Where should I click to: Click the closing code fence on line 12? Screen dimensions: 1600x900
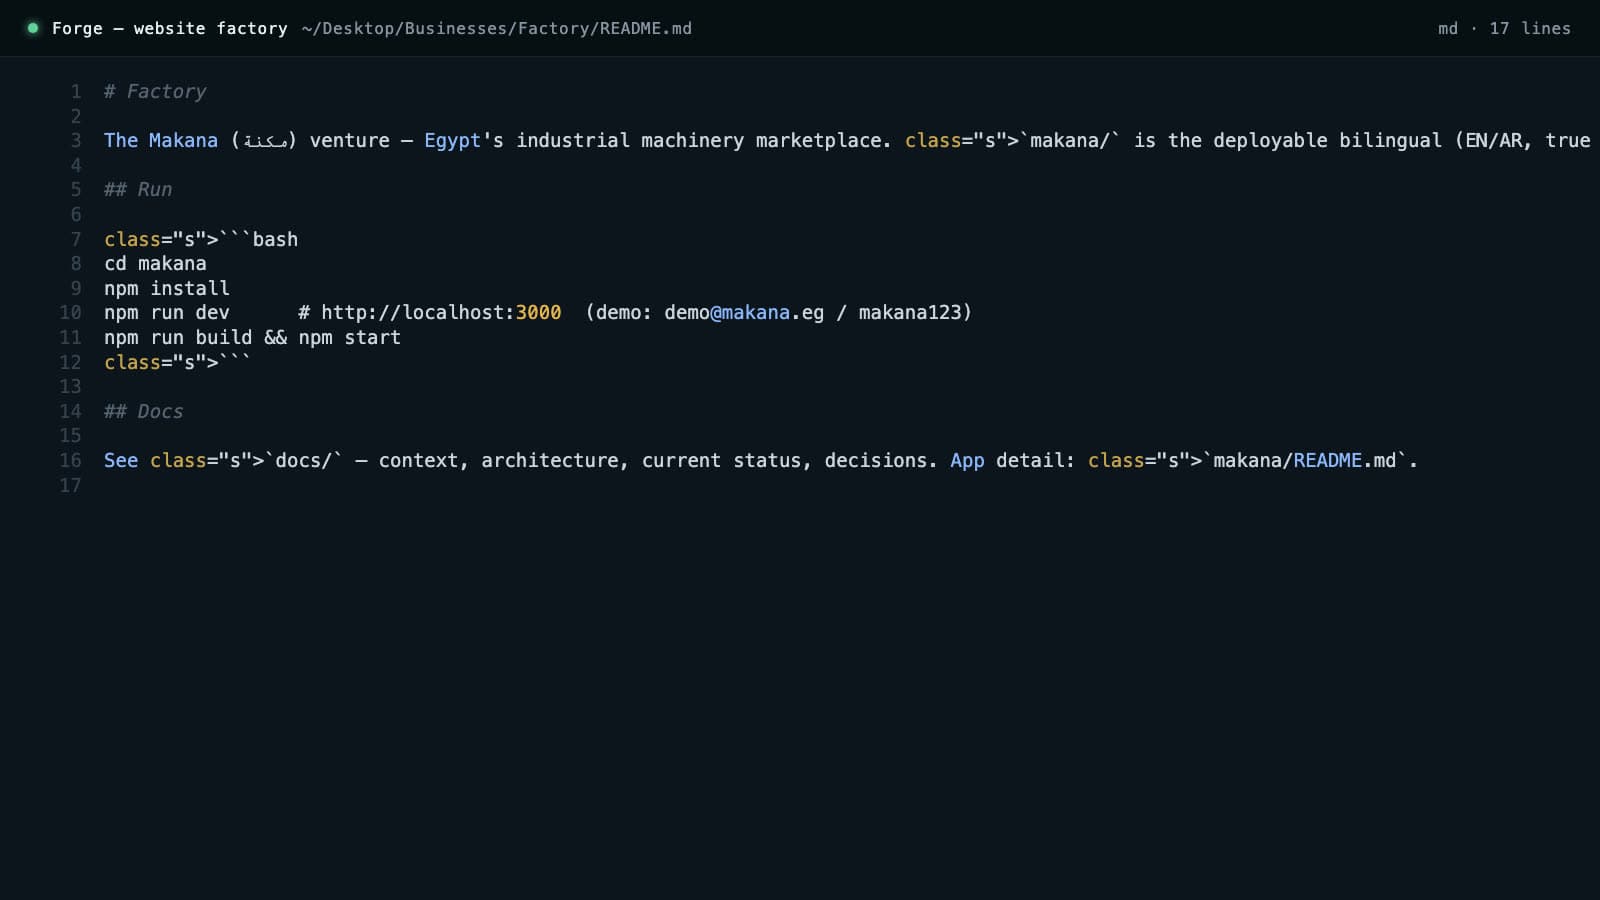click(x=178, y=362)
